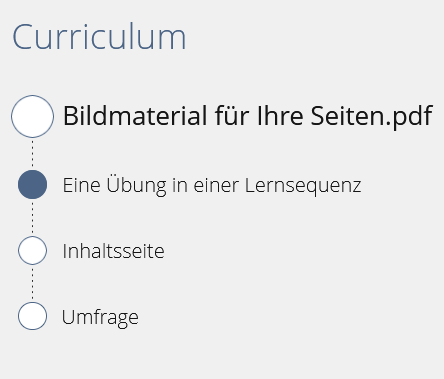Mark the Inhaltsseite step via its circle
Screen dimensions: 444x379
[x=32, y=250]
